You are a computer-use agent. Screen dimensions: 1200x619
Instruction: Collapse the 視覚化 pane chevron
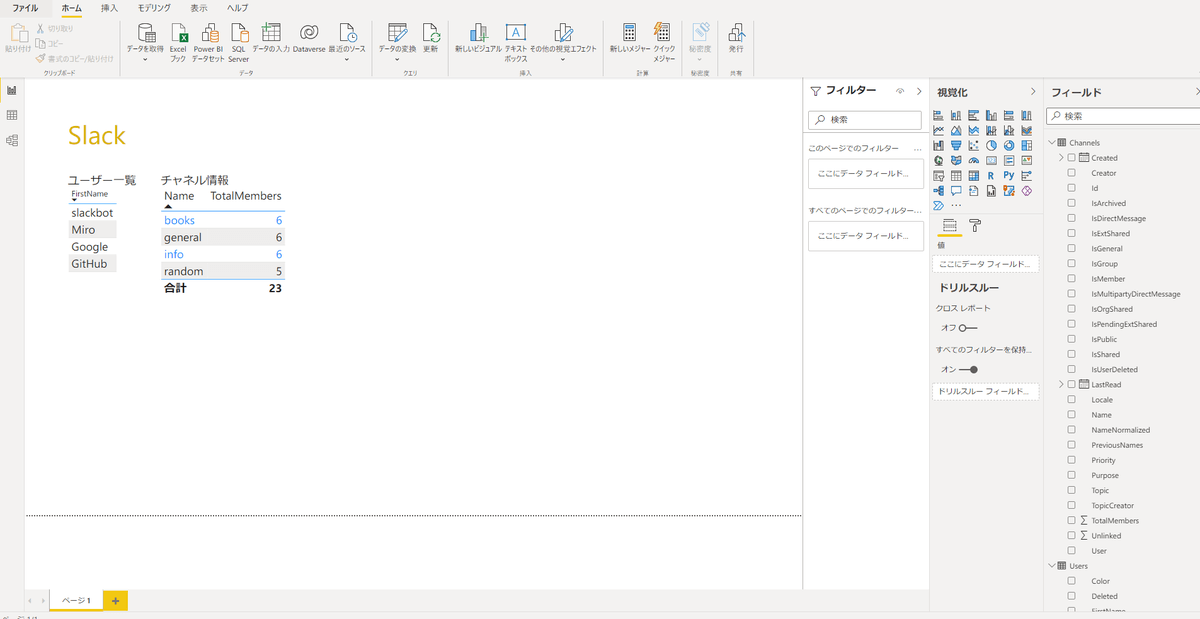point(1033,92)
